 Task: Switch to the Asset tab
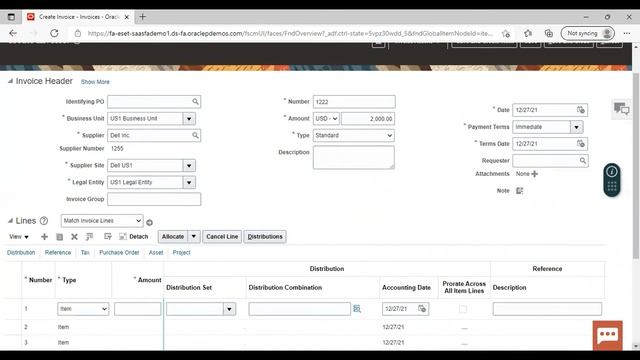[x=156, y=253]
